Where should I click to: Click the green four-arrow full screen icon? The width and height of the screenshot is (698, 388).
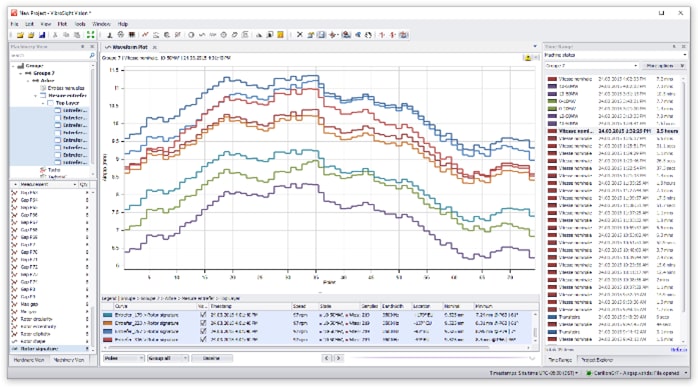point(90,35)
